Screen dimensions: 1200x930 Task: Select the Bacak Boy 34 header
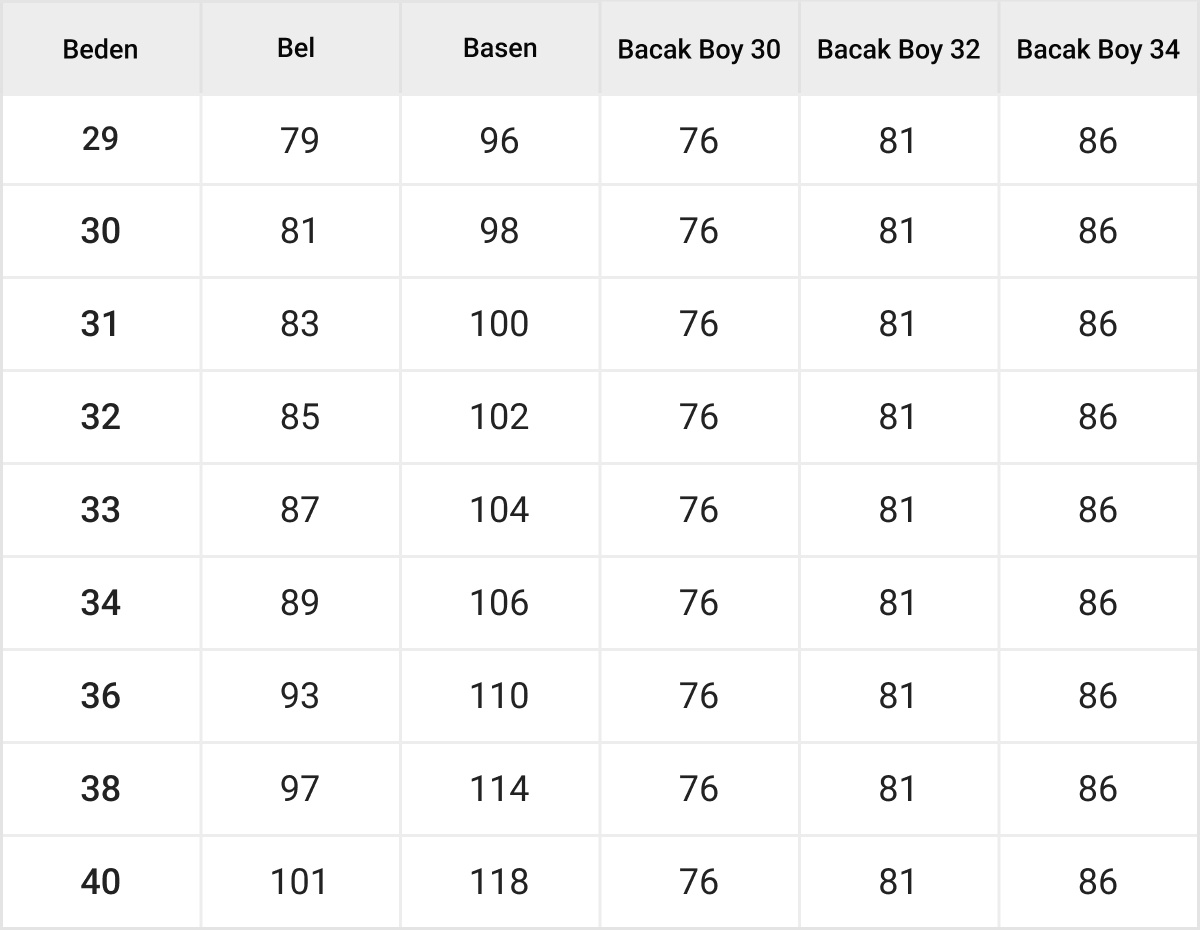[1098, 49]
